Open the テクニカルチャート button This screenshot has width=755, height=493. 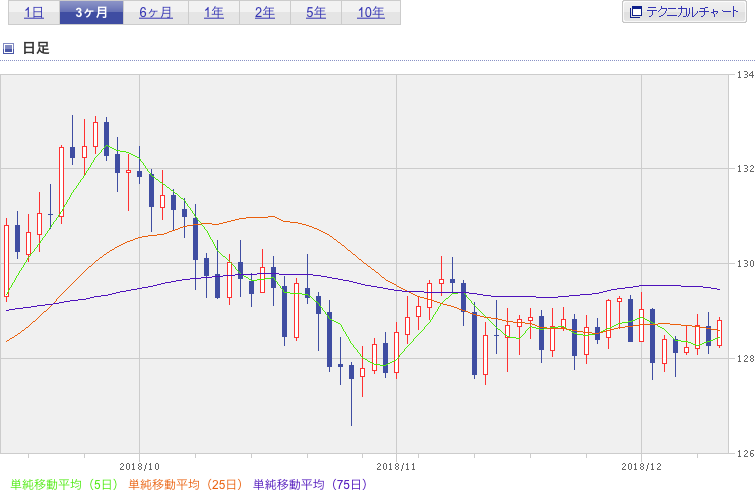(x=684, y=12)
